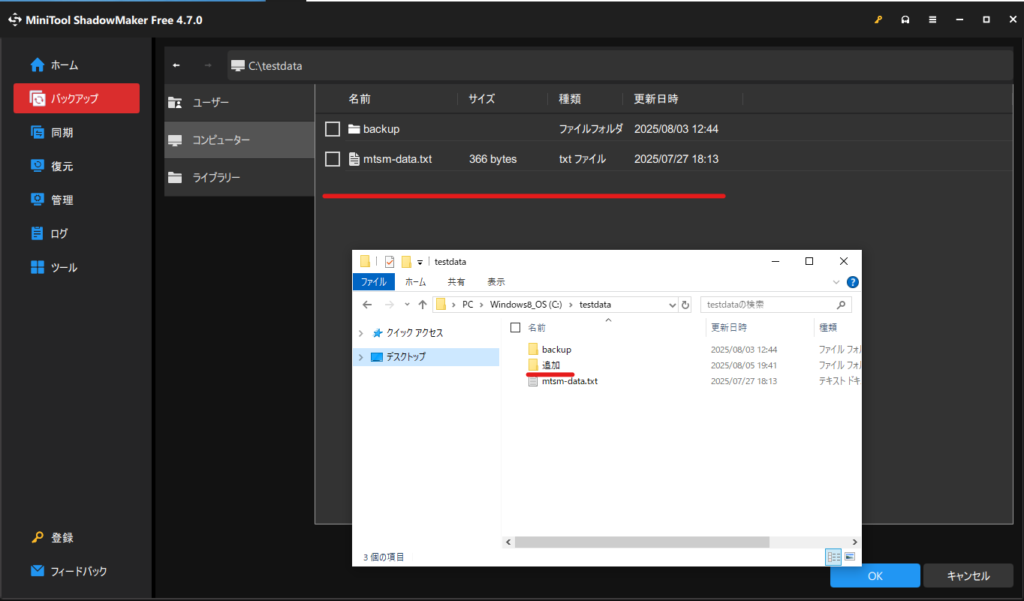Screen dimensions: 1024x601
Task: Click Explorer's back arrow
Action: 367,304
